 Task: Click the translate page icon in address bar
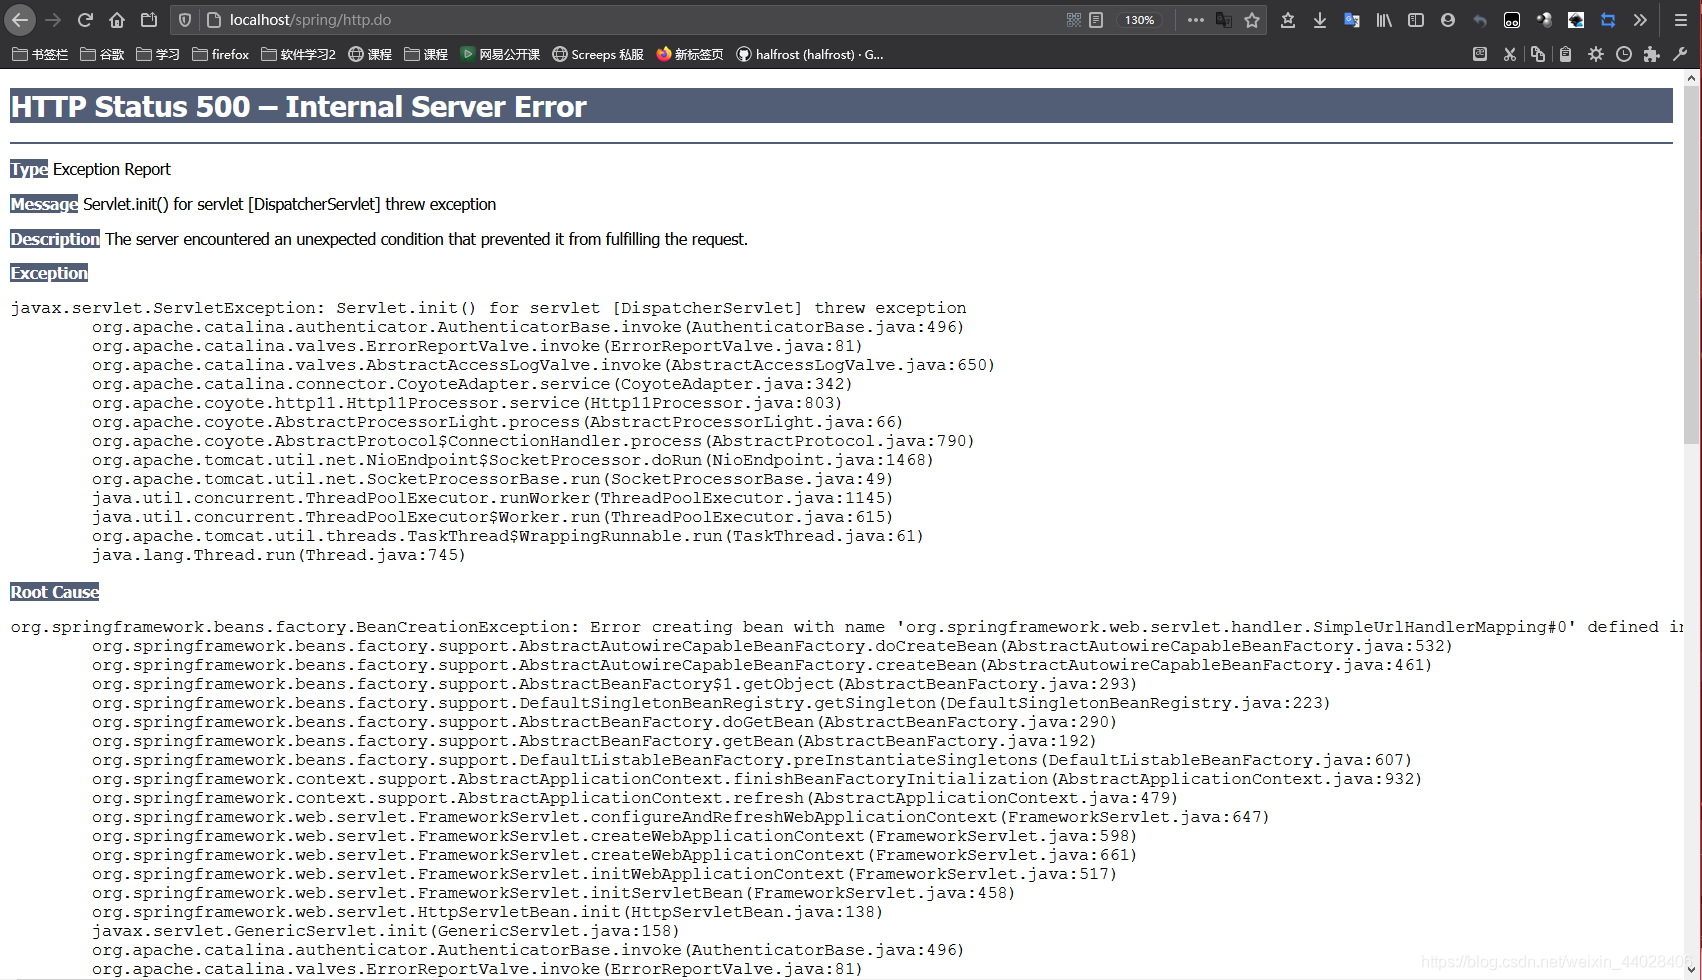[1223, 20]
